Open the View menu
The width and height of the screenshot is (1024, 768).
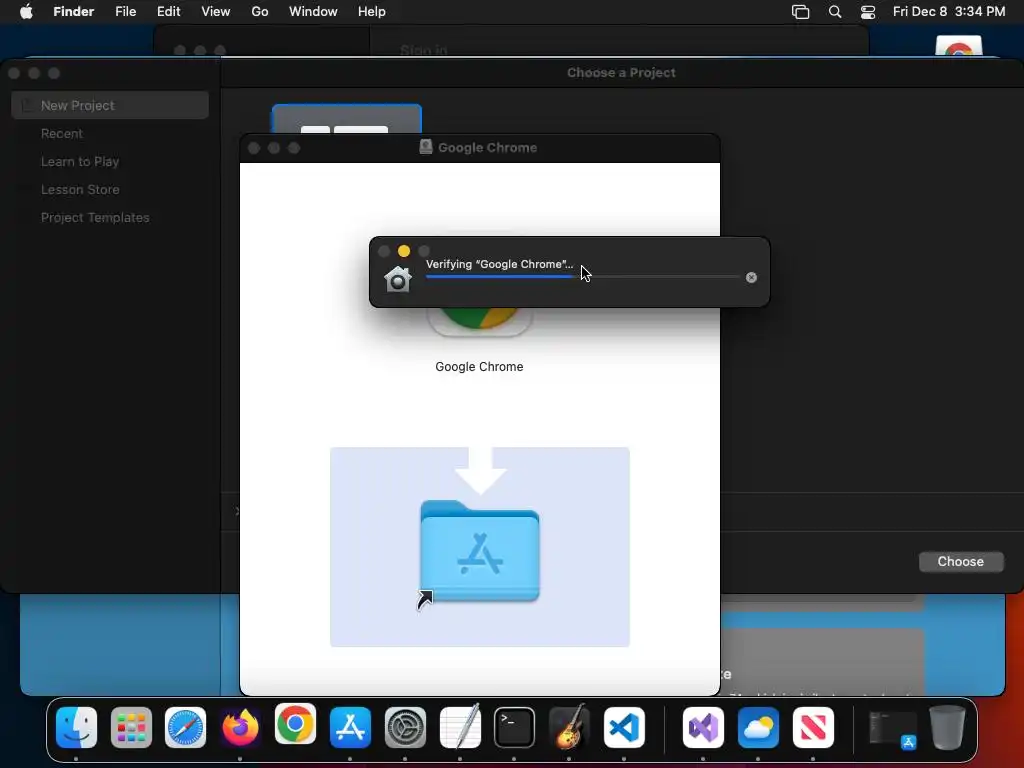click(216, 12)
